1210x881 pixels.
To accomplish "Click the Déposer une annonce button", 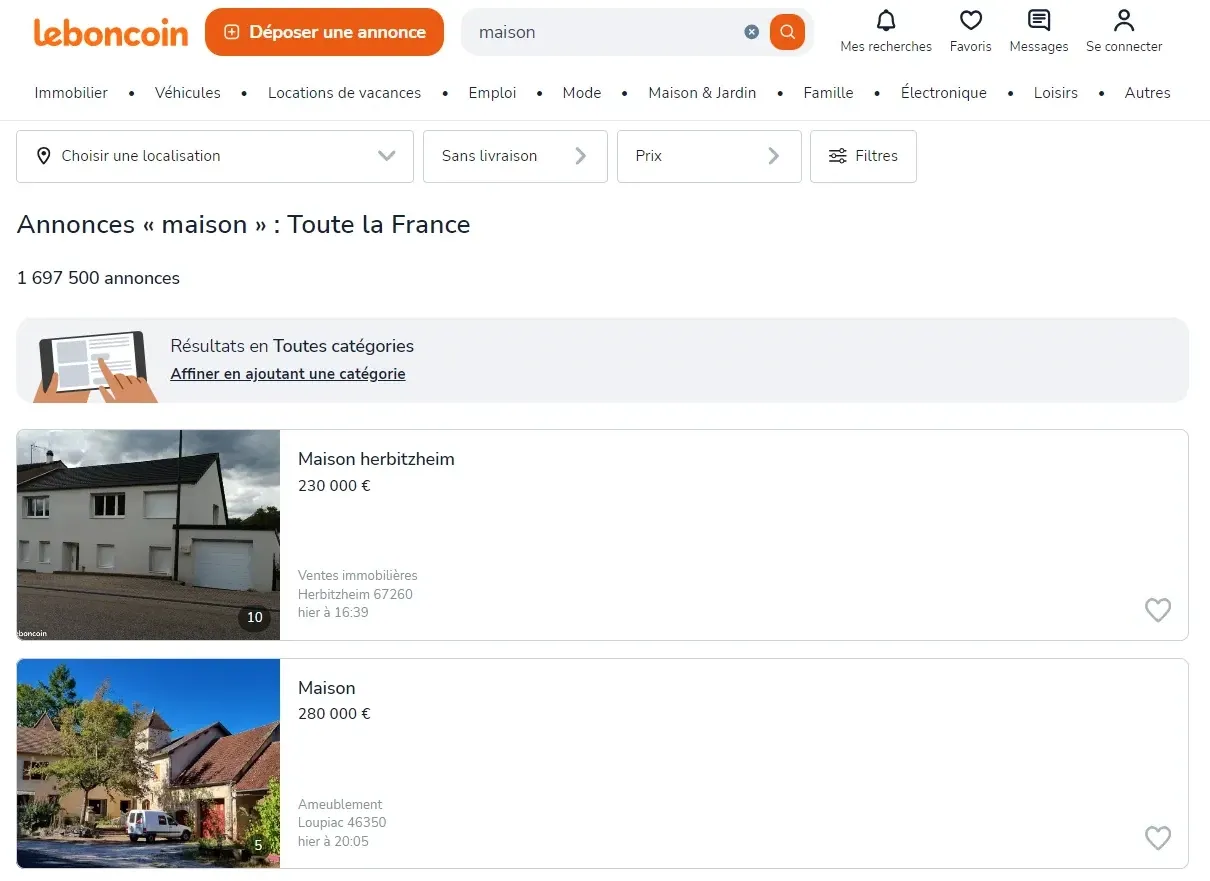I will [x=324, y=32].
